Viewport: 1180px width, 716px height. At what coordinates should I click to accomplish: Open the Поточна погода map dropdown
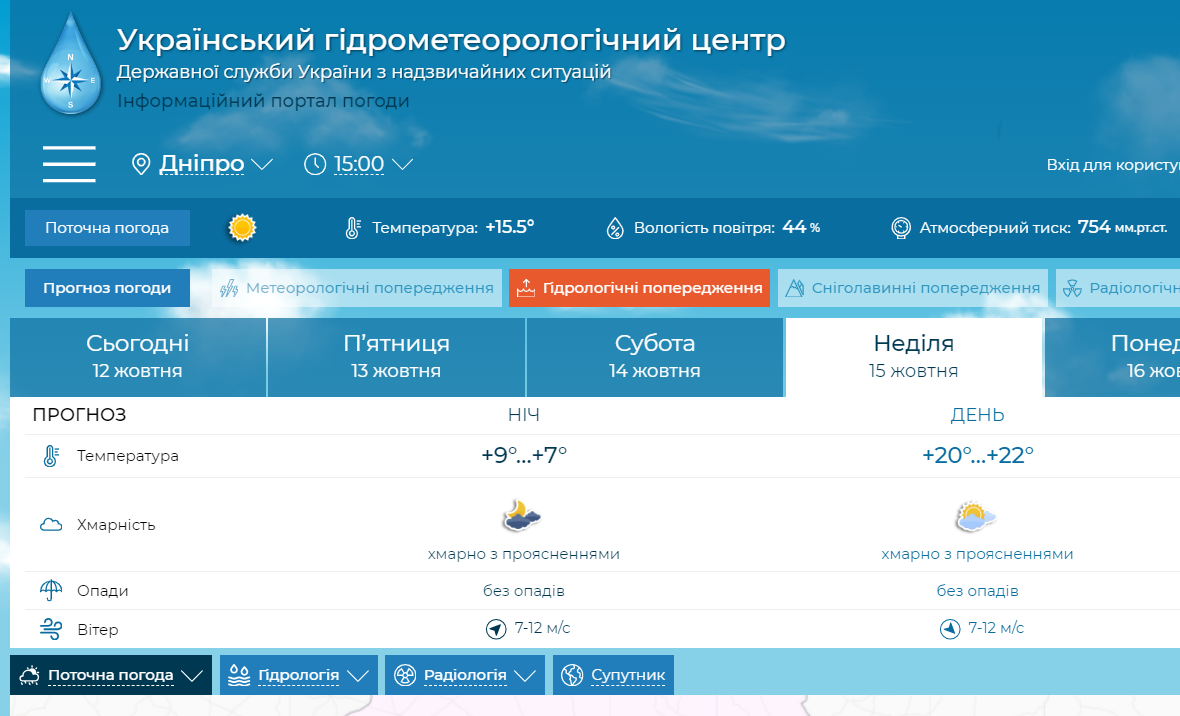click(x=111, y=675)
